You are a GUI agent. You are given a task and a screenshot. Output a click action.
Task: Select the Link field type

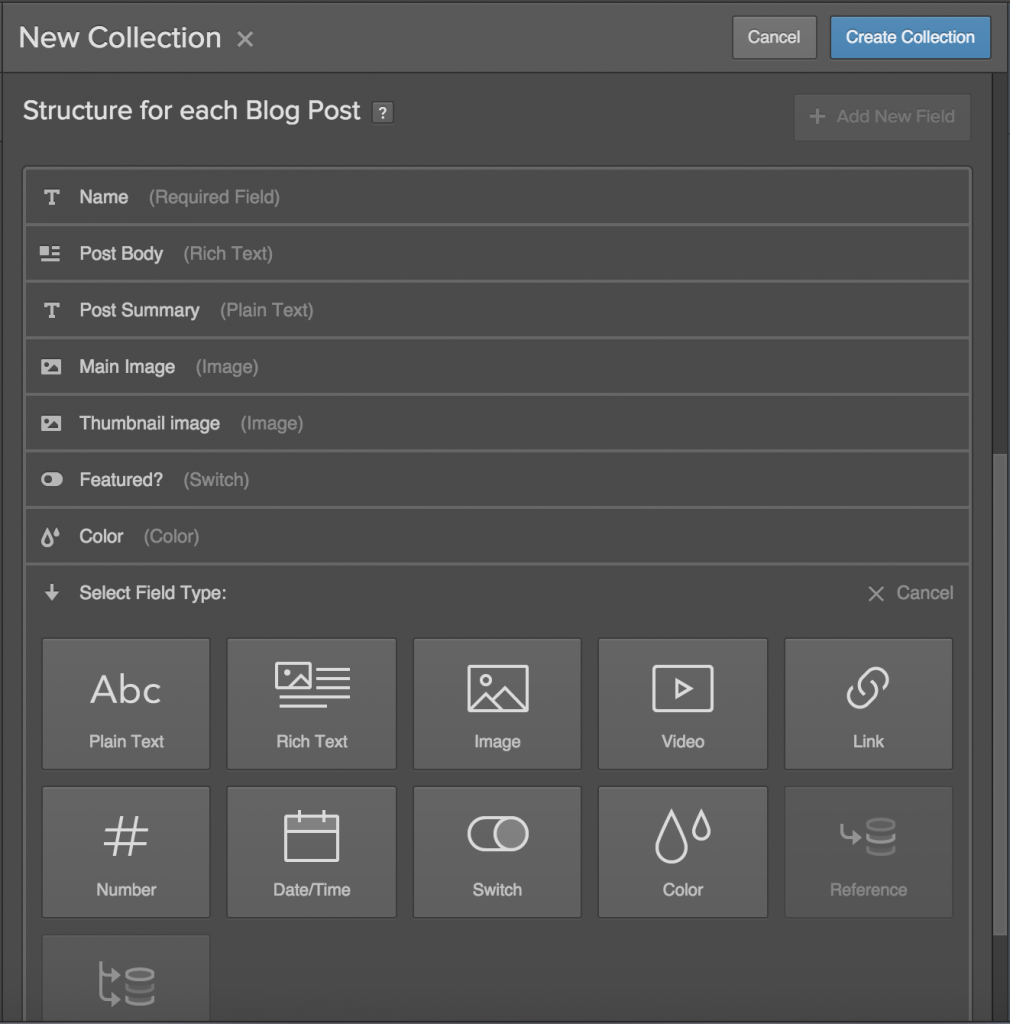(x=867, y=703)
